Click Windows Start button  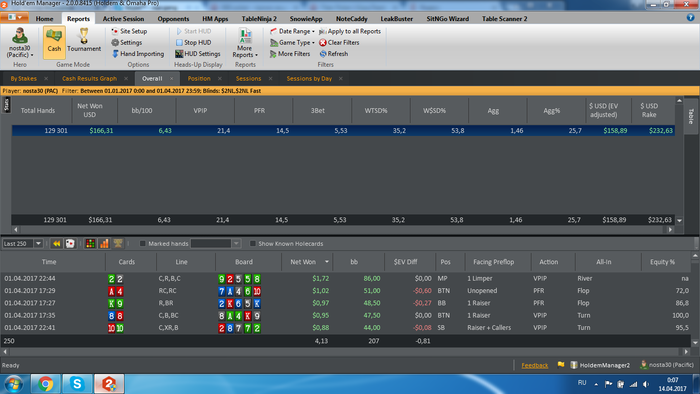click(14, 384)
